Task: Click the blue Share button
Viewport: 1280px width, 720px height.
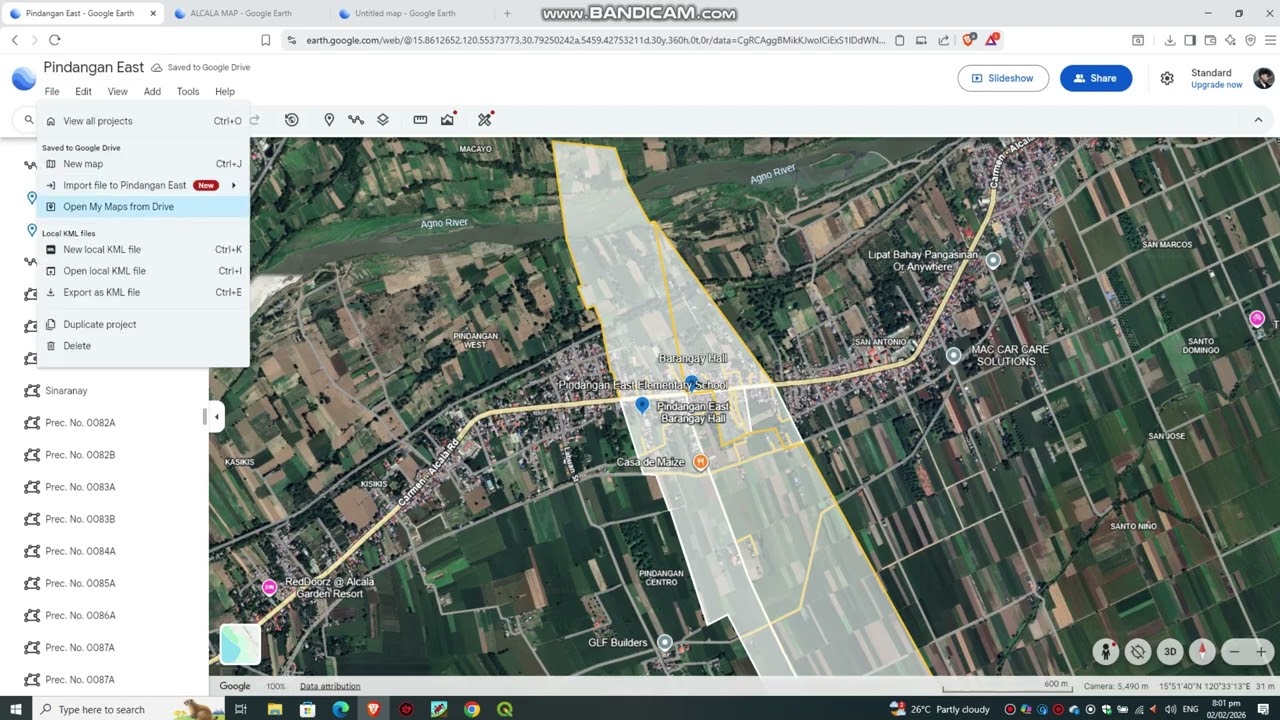Action: [x=1096, y=78]
